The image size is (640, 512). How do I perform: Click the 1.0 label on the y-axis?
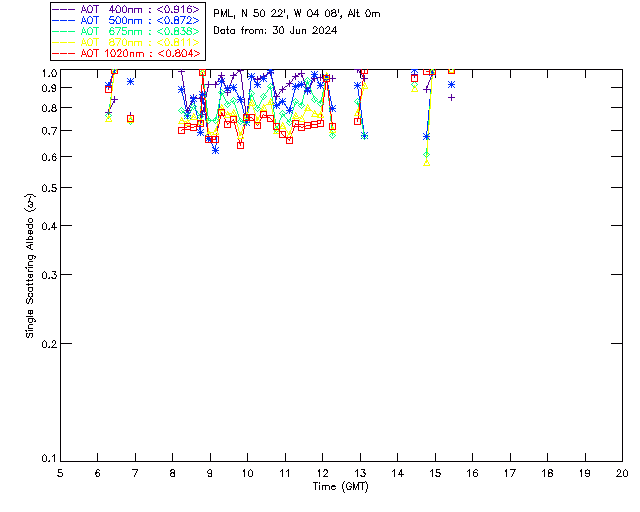click(46, 73)
